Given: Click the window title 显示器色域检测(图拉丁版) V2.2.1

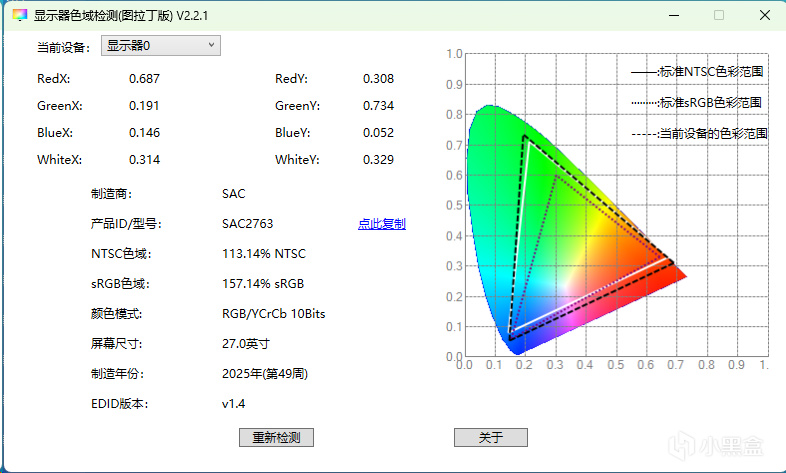Looking at the screenshot, I should point(121,16).
